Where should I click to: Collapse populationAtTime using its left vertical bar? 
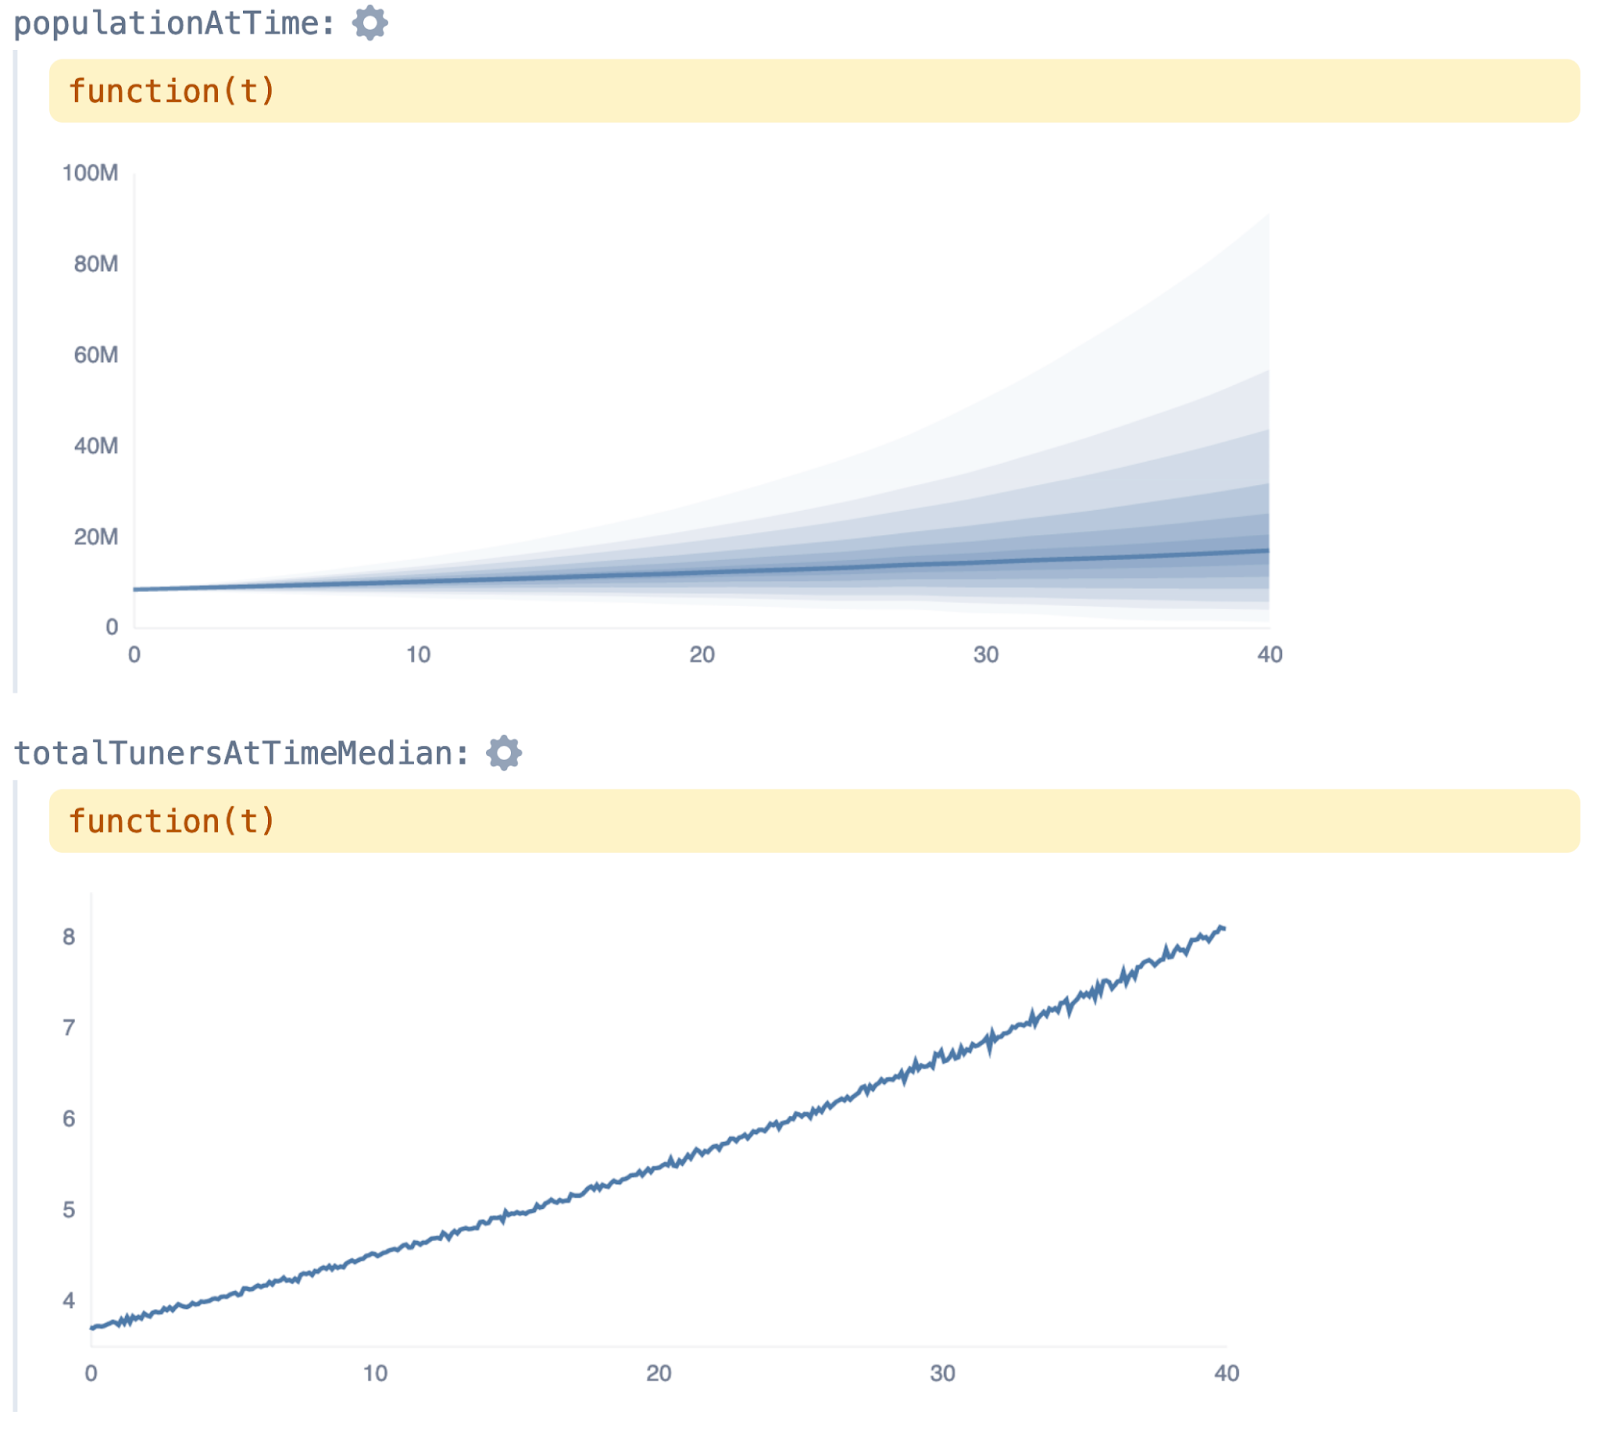click(x=15, y=370)
